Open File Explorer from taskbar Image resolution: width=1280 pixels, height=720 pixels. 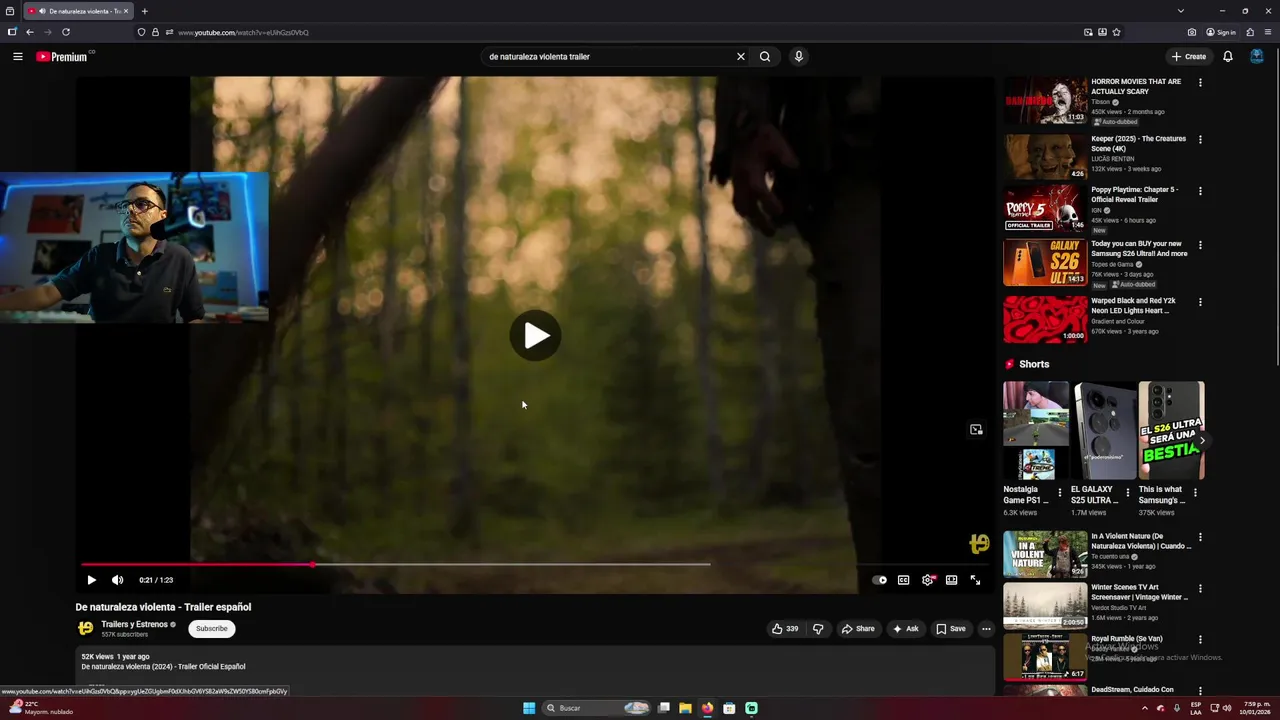(685, 708)
